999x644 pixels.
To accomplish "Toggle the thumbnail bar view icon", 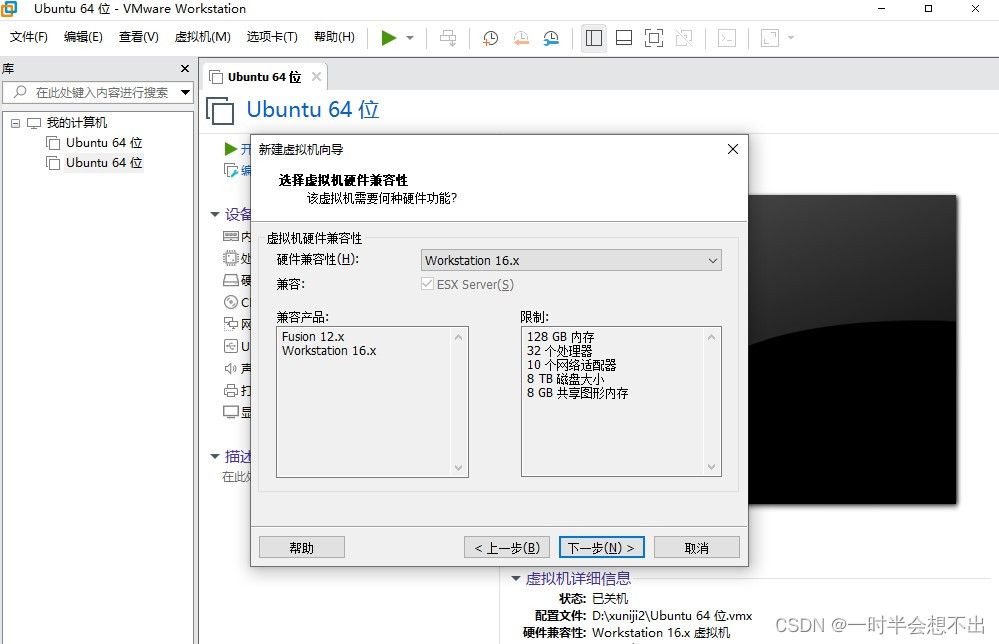I will pyautogui.click(x=624, y=38).
